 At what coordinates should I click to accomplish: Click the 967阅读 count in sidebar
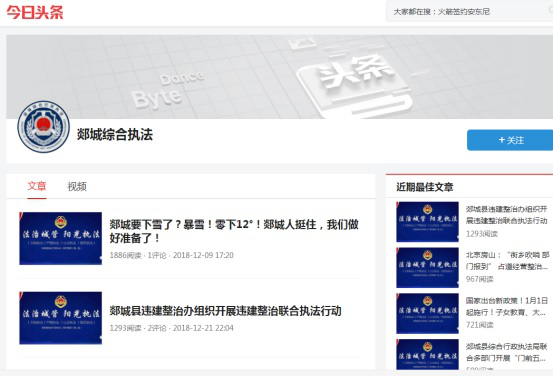(480, 279)
